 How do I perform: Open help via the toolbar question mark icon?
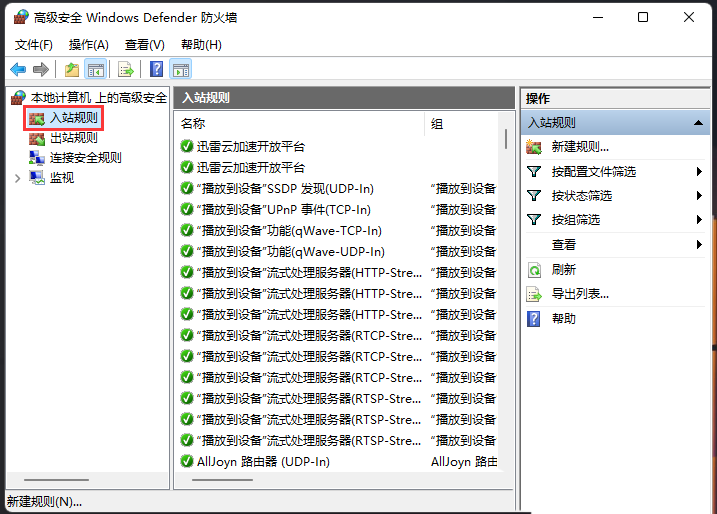[x=156, y=70]
